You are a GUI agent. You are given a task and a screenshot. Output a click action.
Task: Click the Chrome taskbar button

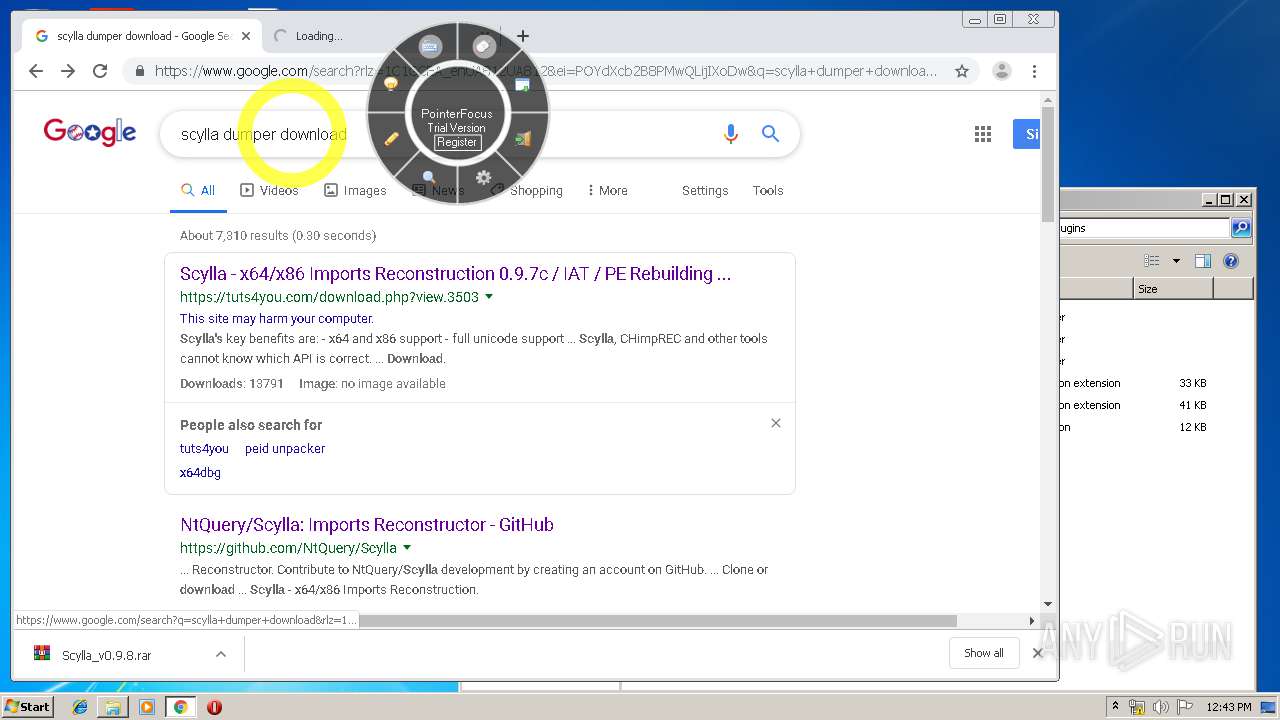click(180, 707)
